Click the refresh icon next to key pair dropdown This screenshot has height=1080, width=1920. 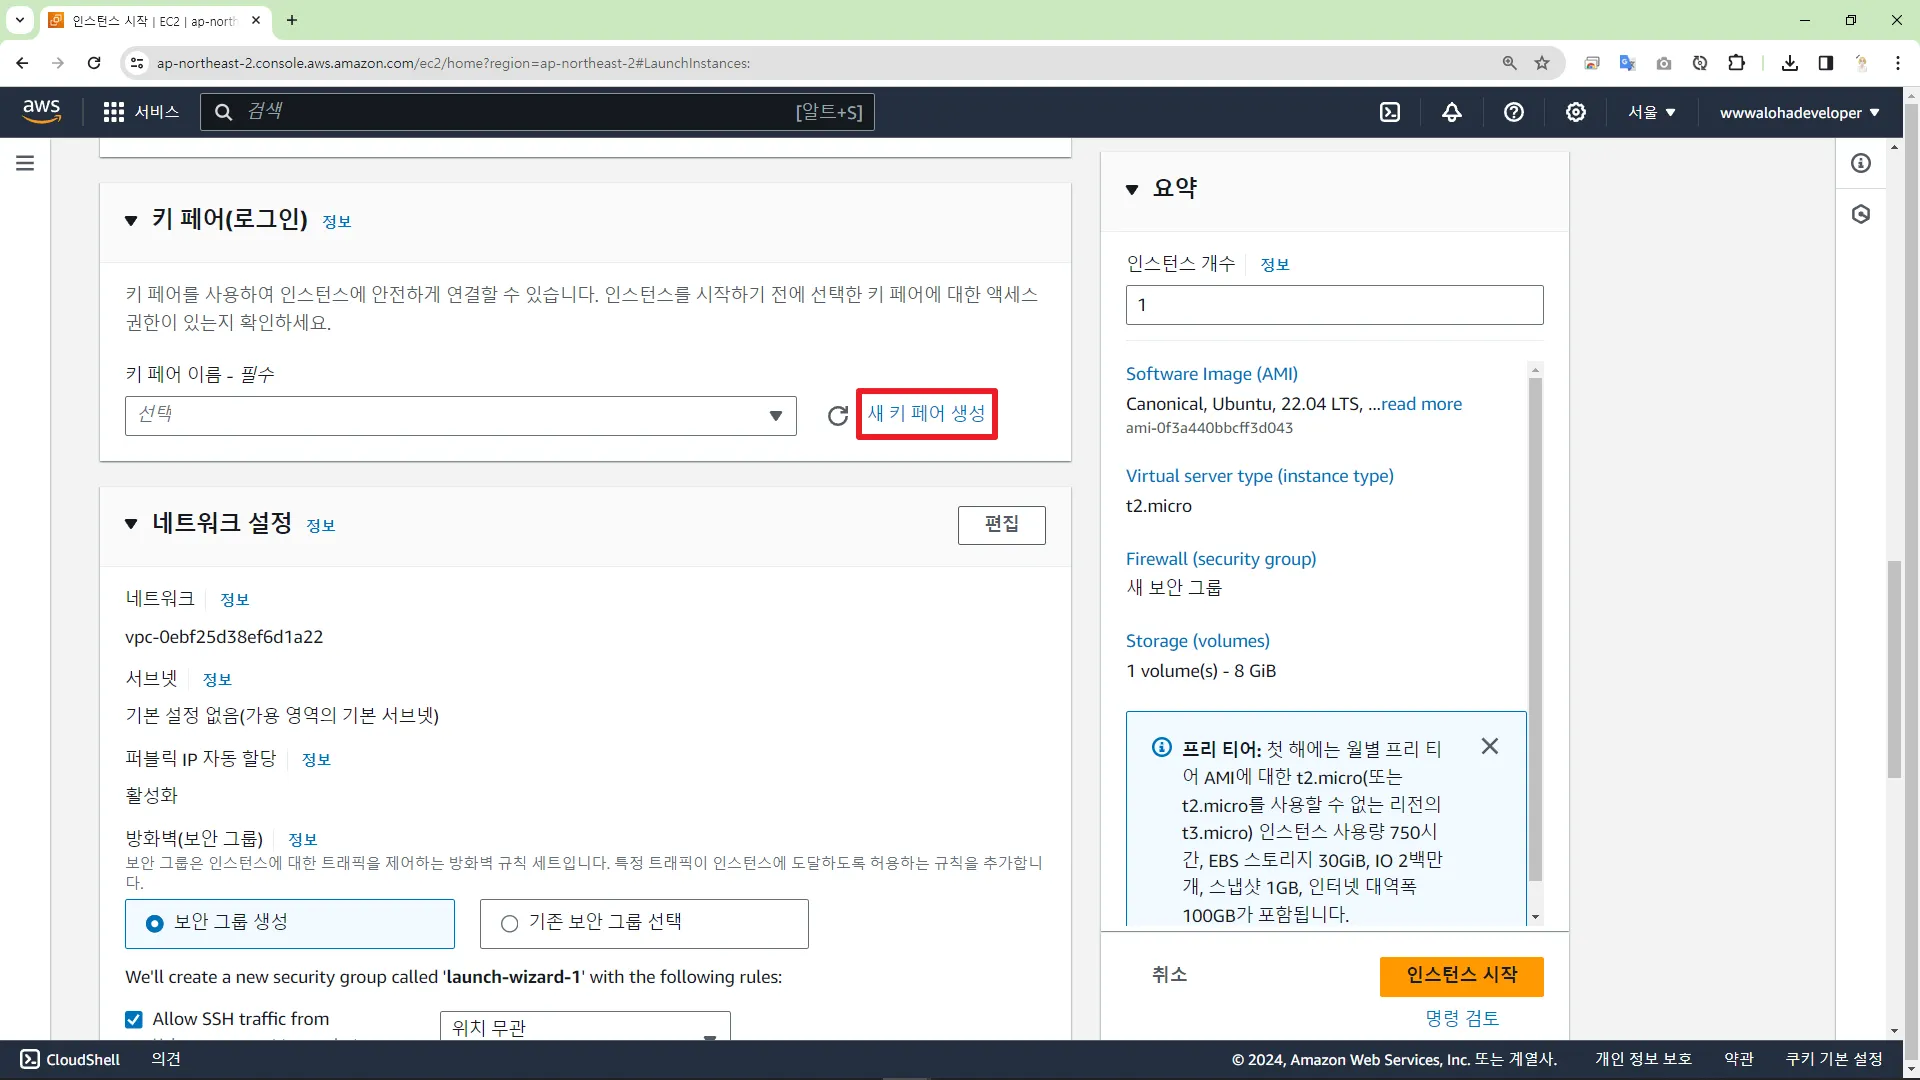[838, 416]
